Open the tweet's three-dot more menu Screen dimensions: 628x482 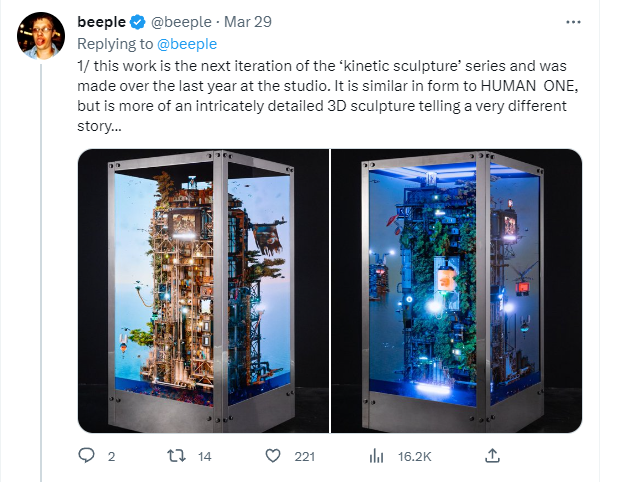pyautogui.click(x=572, y=22)
